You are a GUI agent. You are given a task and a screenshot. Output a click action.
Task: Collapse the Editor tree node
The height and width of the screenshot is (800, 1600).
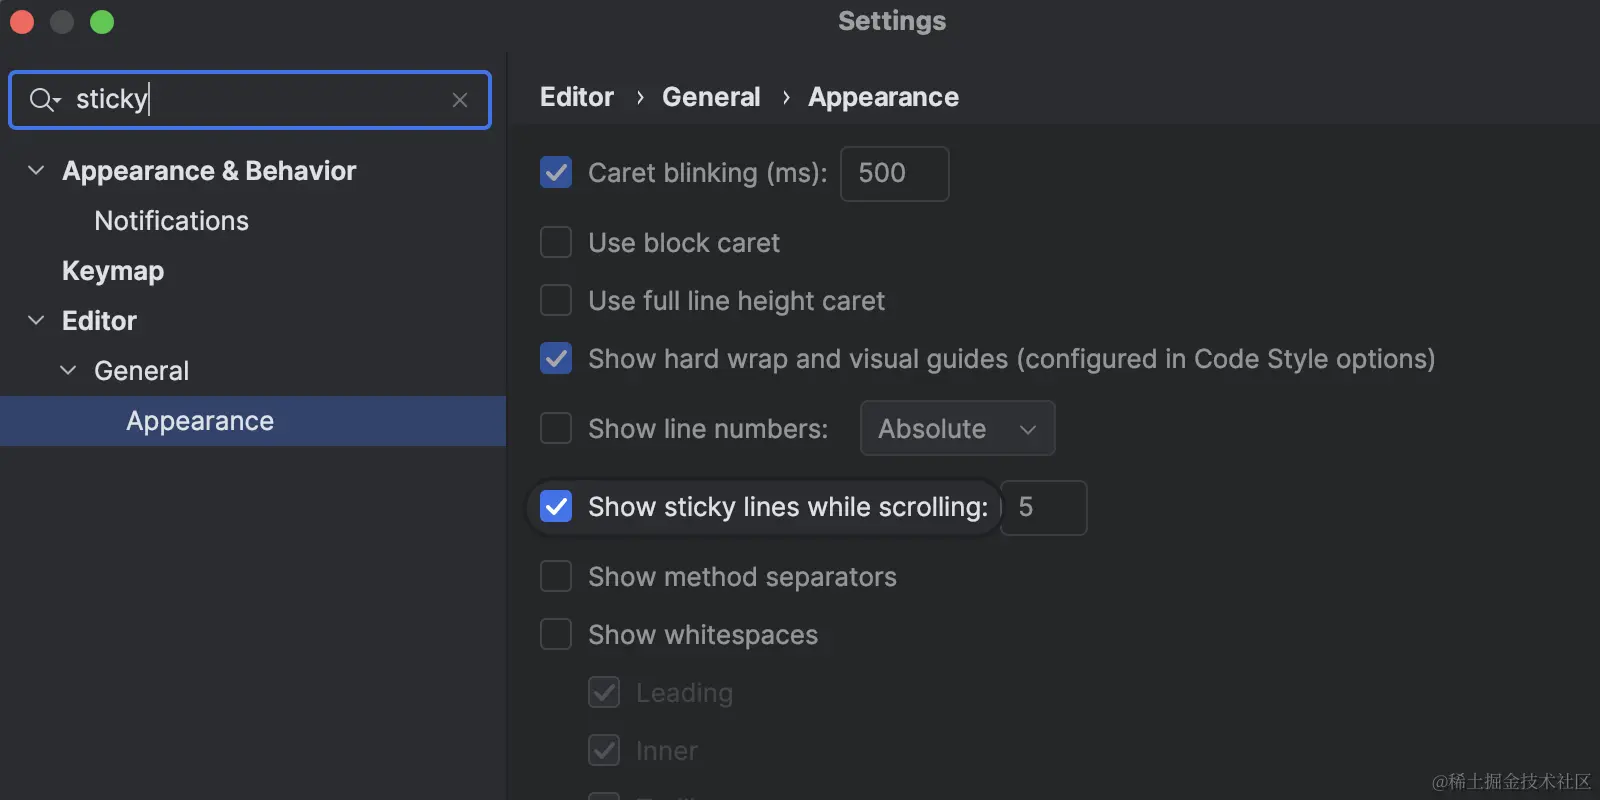click(36, 321)
